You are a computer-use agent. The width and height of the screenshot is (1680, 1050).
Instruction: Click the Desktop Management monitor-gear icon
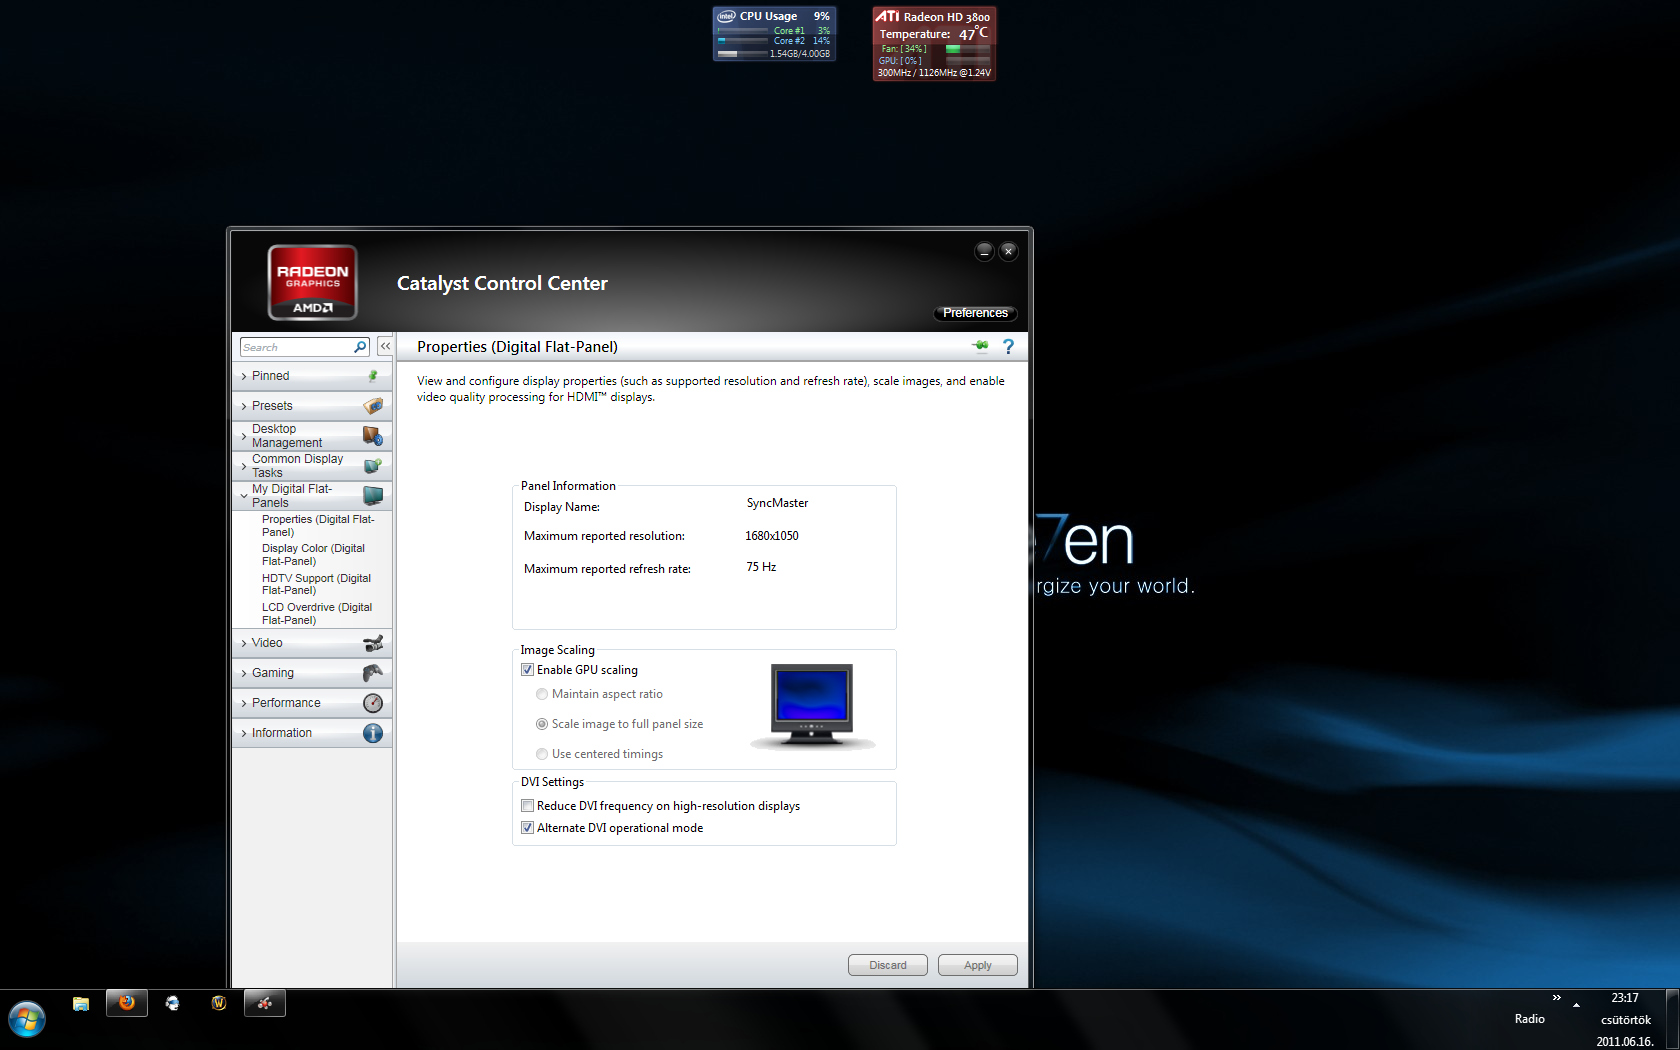click(x=373, y=436)
